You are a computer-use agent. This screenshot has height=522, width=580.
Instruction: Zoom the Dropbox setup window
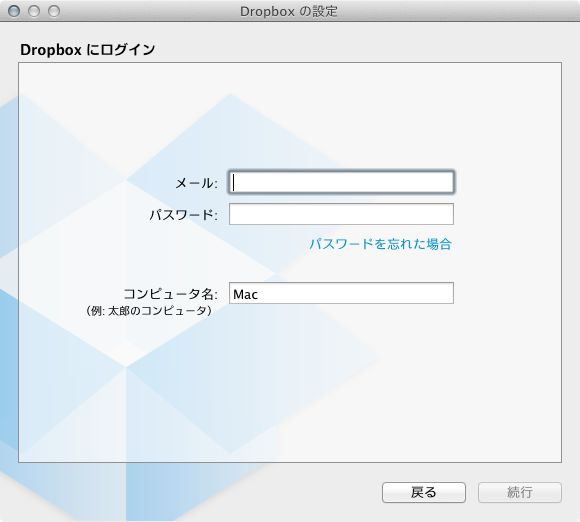54,11
